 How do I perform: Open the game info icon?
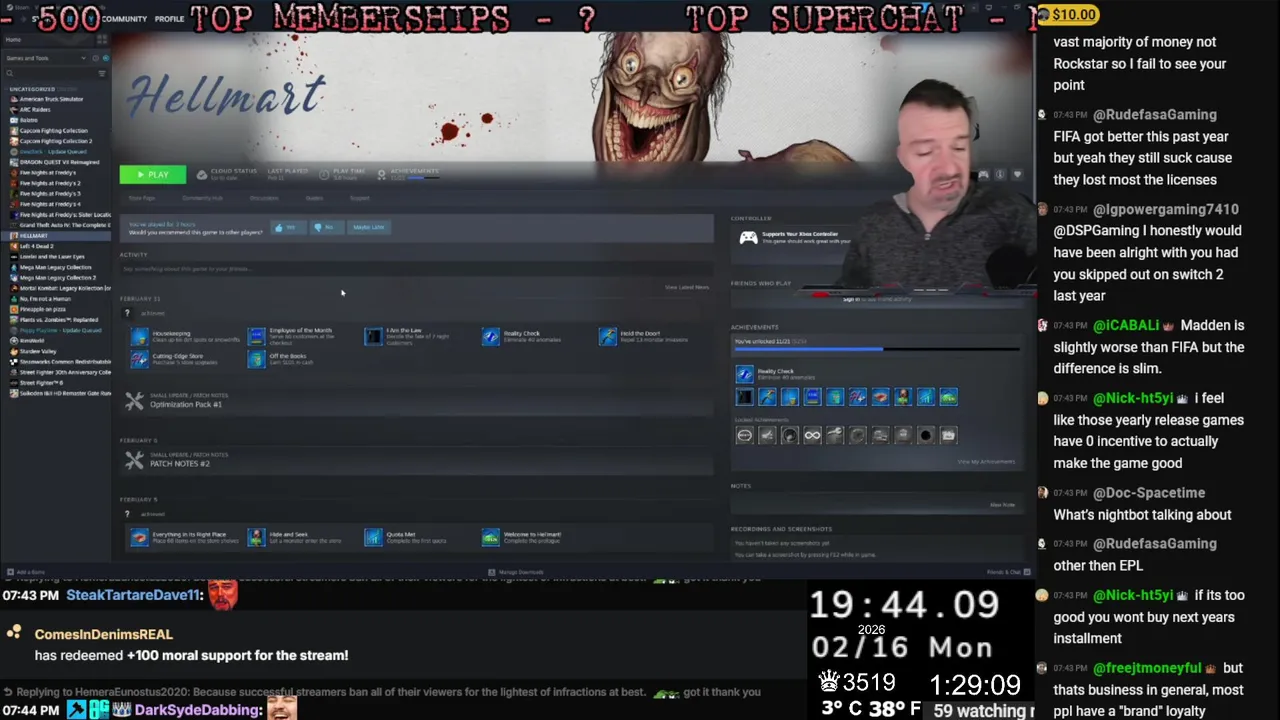coord(1000,175)
